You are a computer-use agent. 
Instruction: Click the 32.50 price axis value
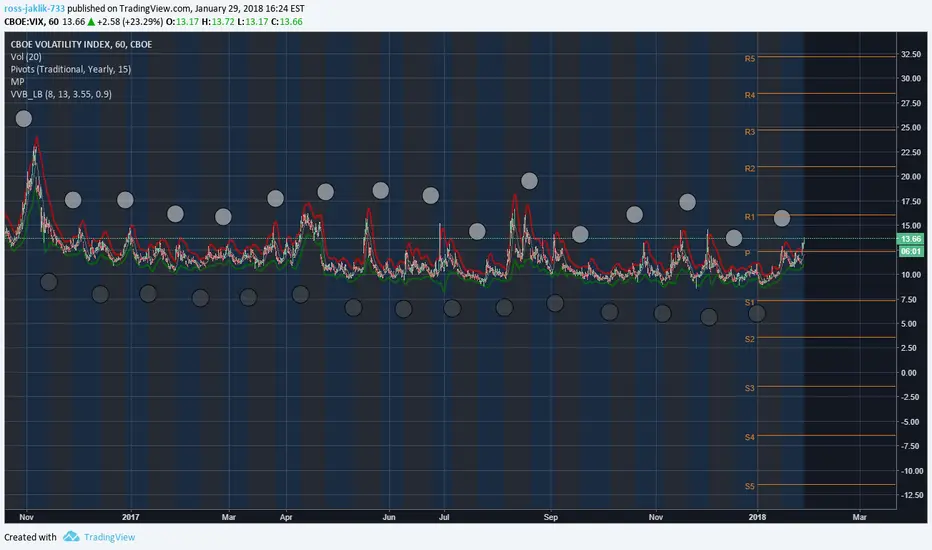pyautogui.click(x=911, y=54)
